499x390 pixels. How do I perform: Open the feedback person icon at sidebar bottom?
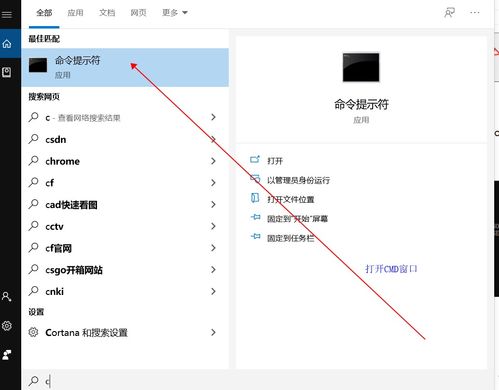(x=7, y=355)
